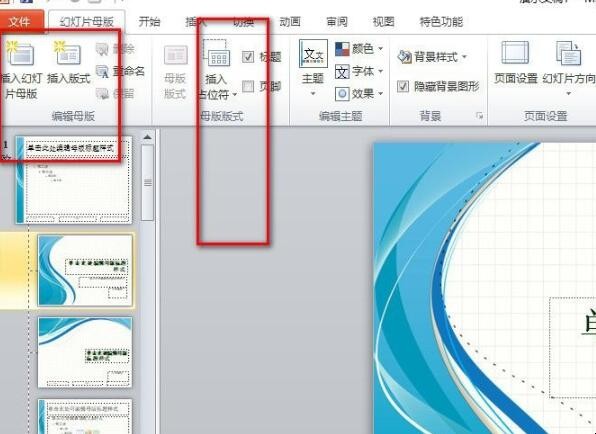This screenshot has height=434, width=596.
Task: Click the Insert Slide Master (插入幻灯片母版) icon
Action: point(21,53)
